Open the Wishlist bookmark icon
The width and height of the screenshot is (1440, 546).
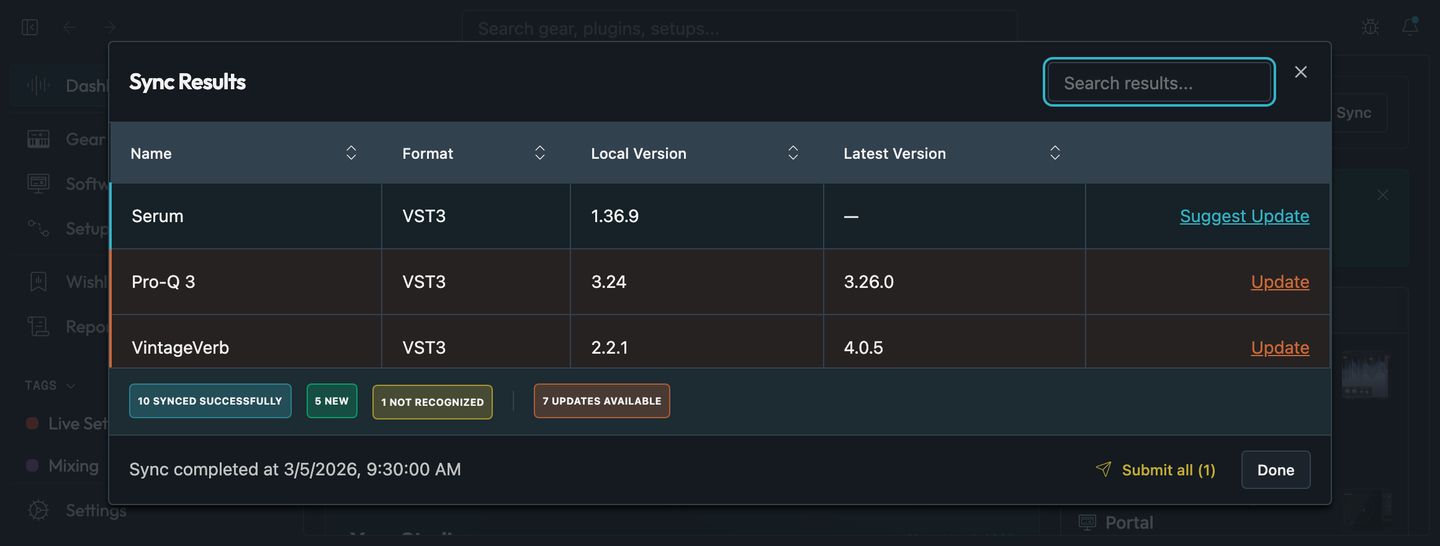pos(38,282)
